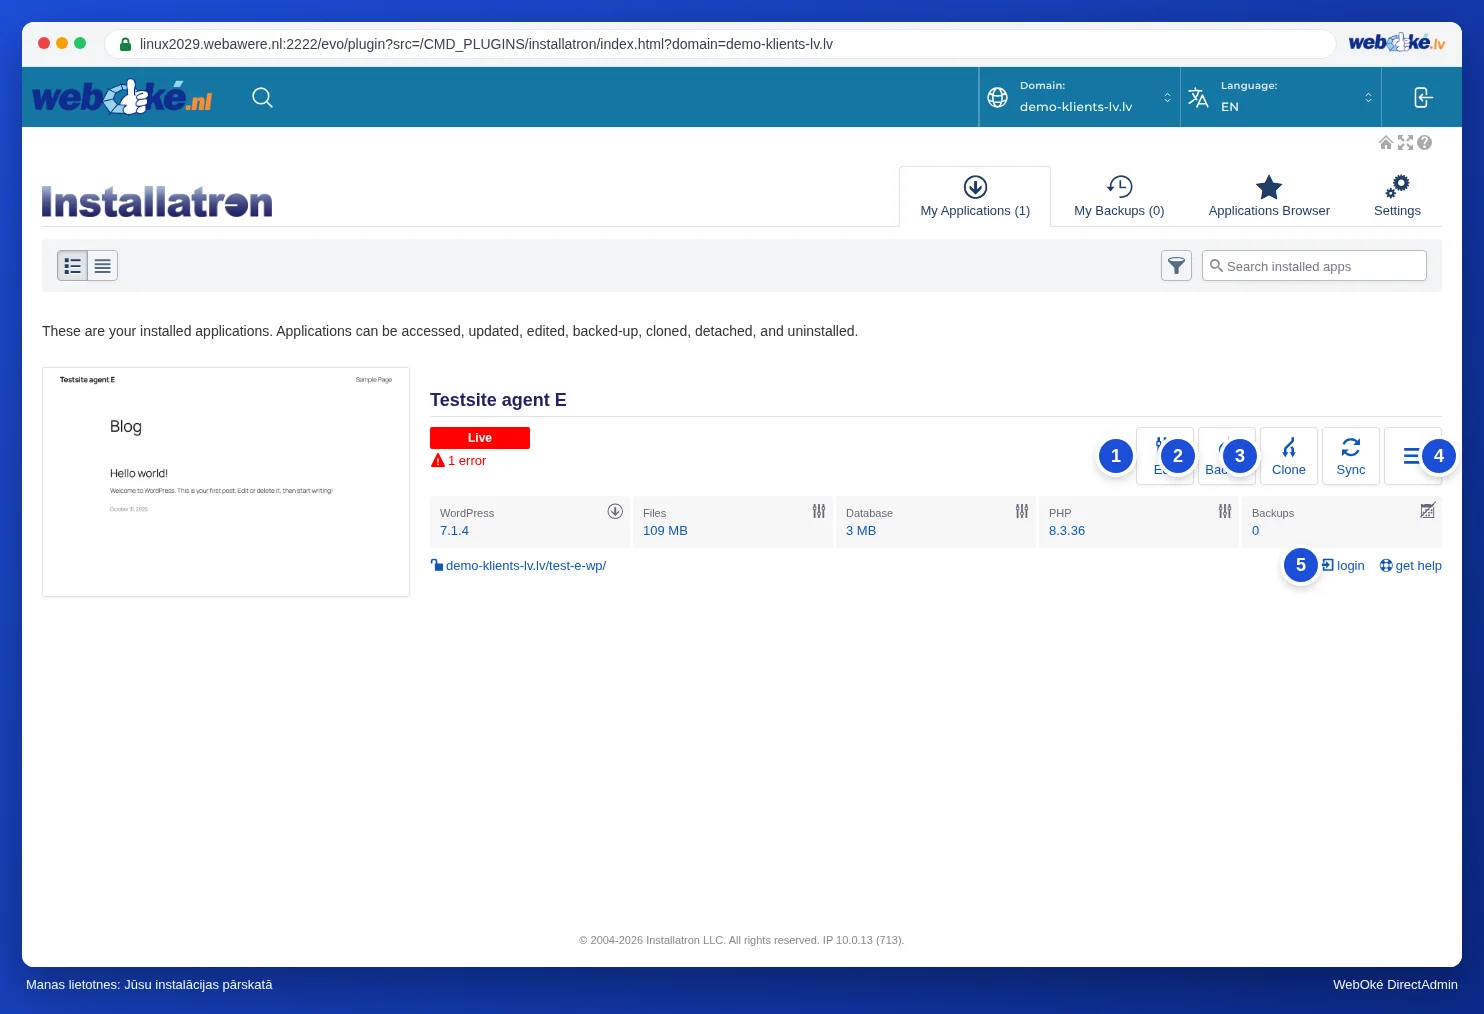Viewport: 1484px width, 1014px height.
Task: Click the Backups count 0
Action: coord(1256,531)
